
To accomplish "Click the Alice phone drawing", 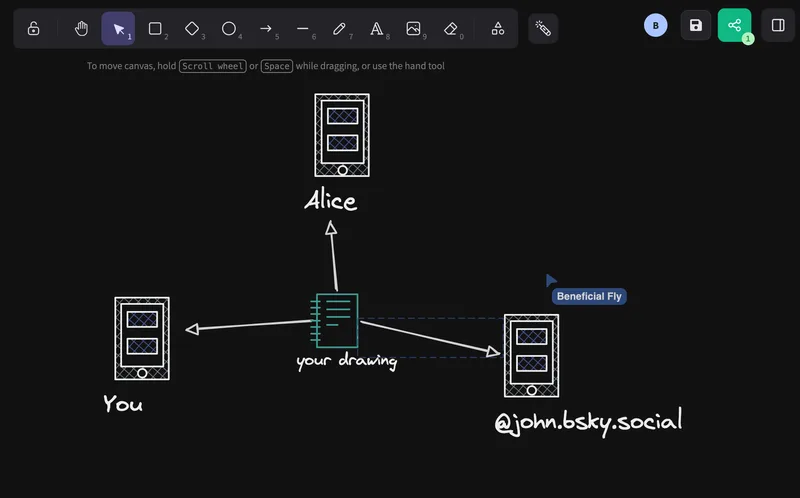I will click(x=342, y=135).
